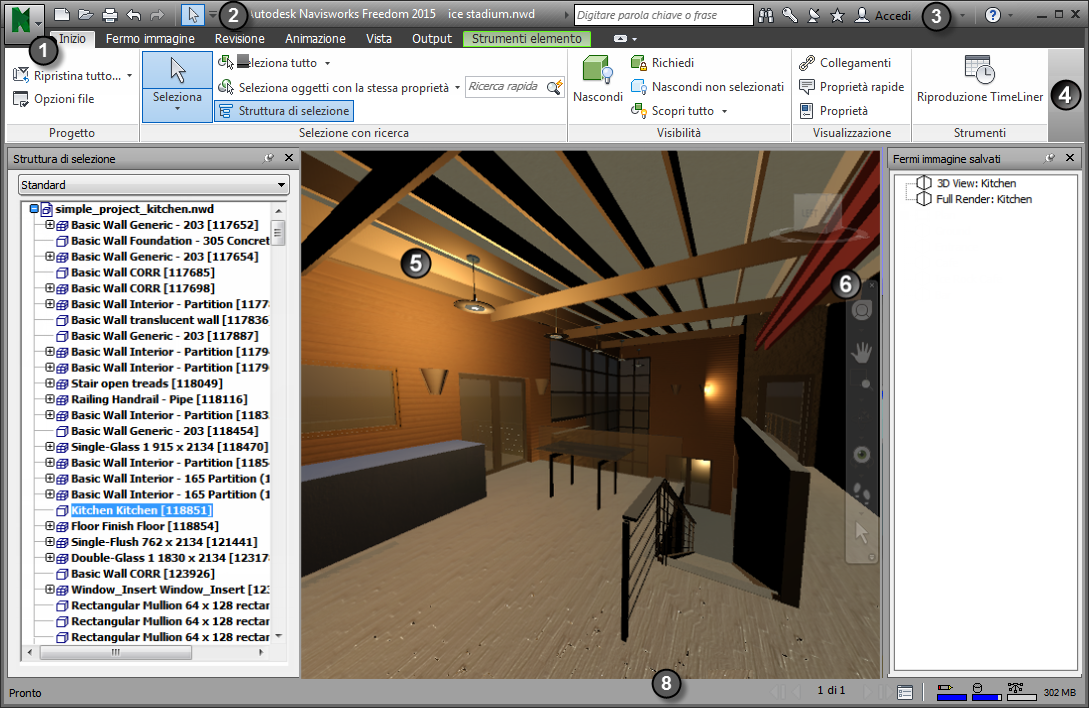The height and width of the screenshot is (708, 1089).
Task: Switch to the Fermo immagine tab
Action: click(x=150, y=39)
